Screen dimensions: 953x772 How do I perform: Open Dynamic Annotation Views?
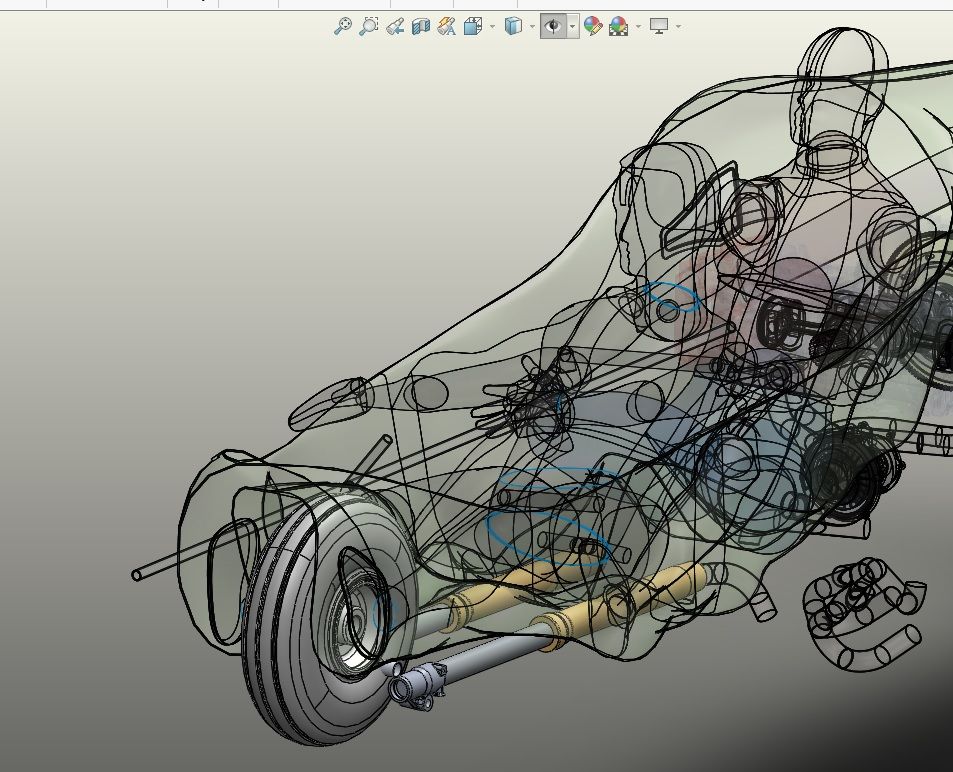[447, 27]
